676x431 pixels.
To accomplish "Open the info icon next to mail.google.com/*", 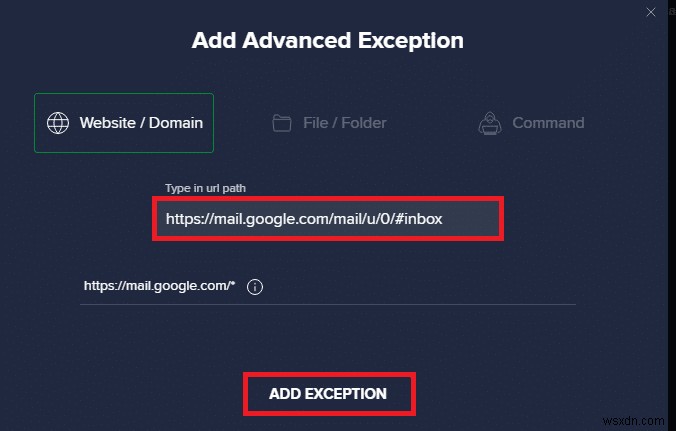I will (255, 287).
